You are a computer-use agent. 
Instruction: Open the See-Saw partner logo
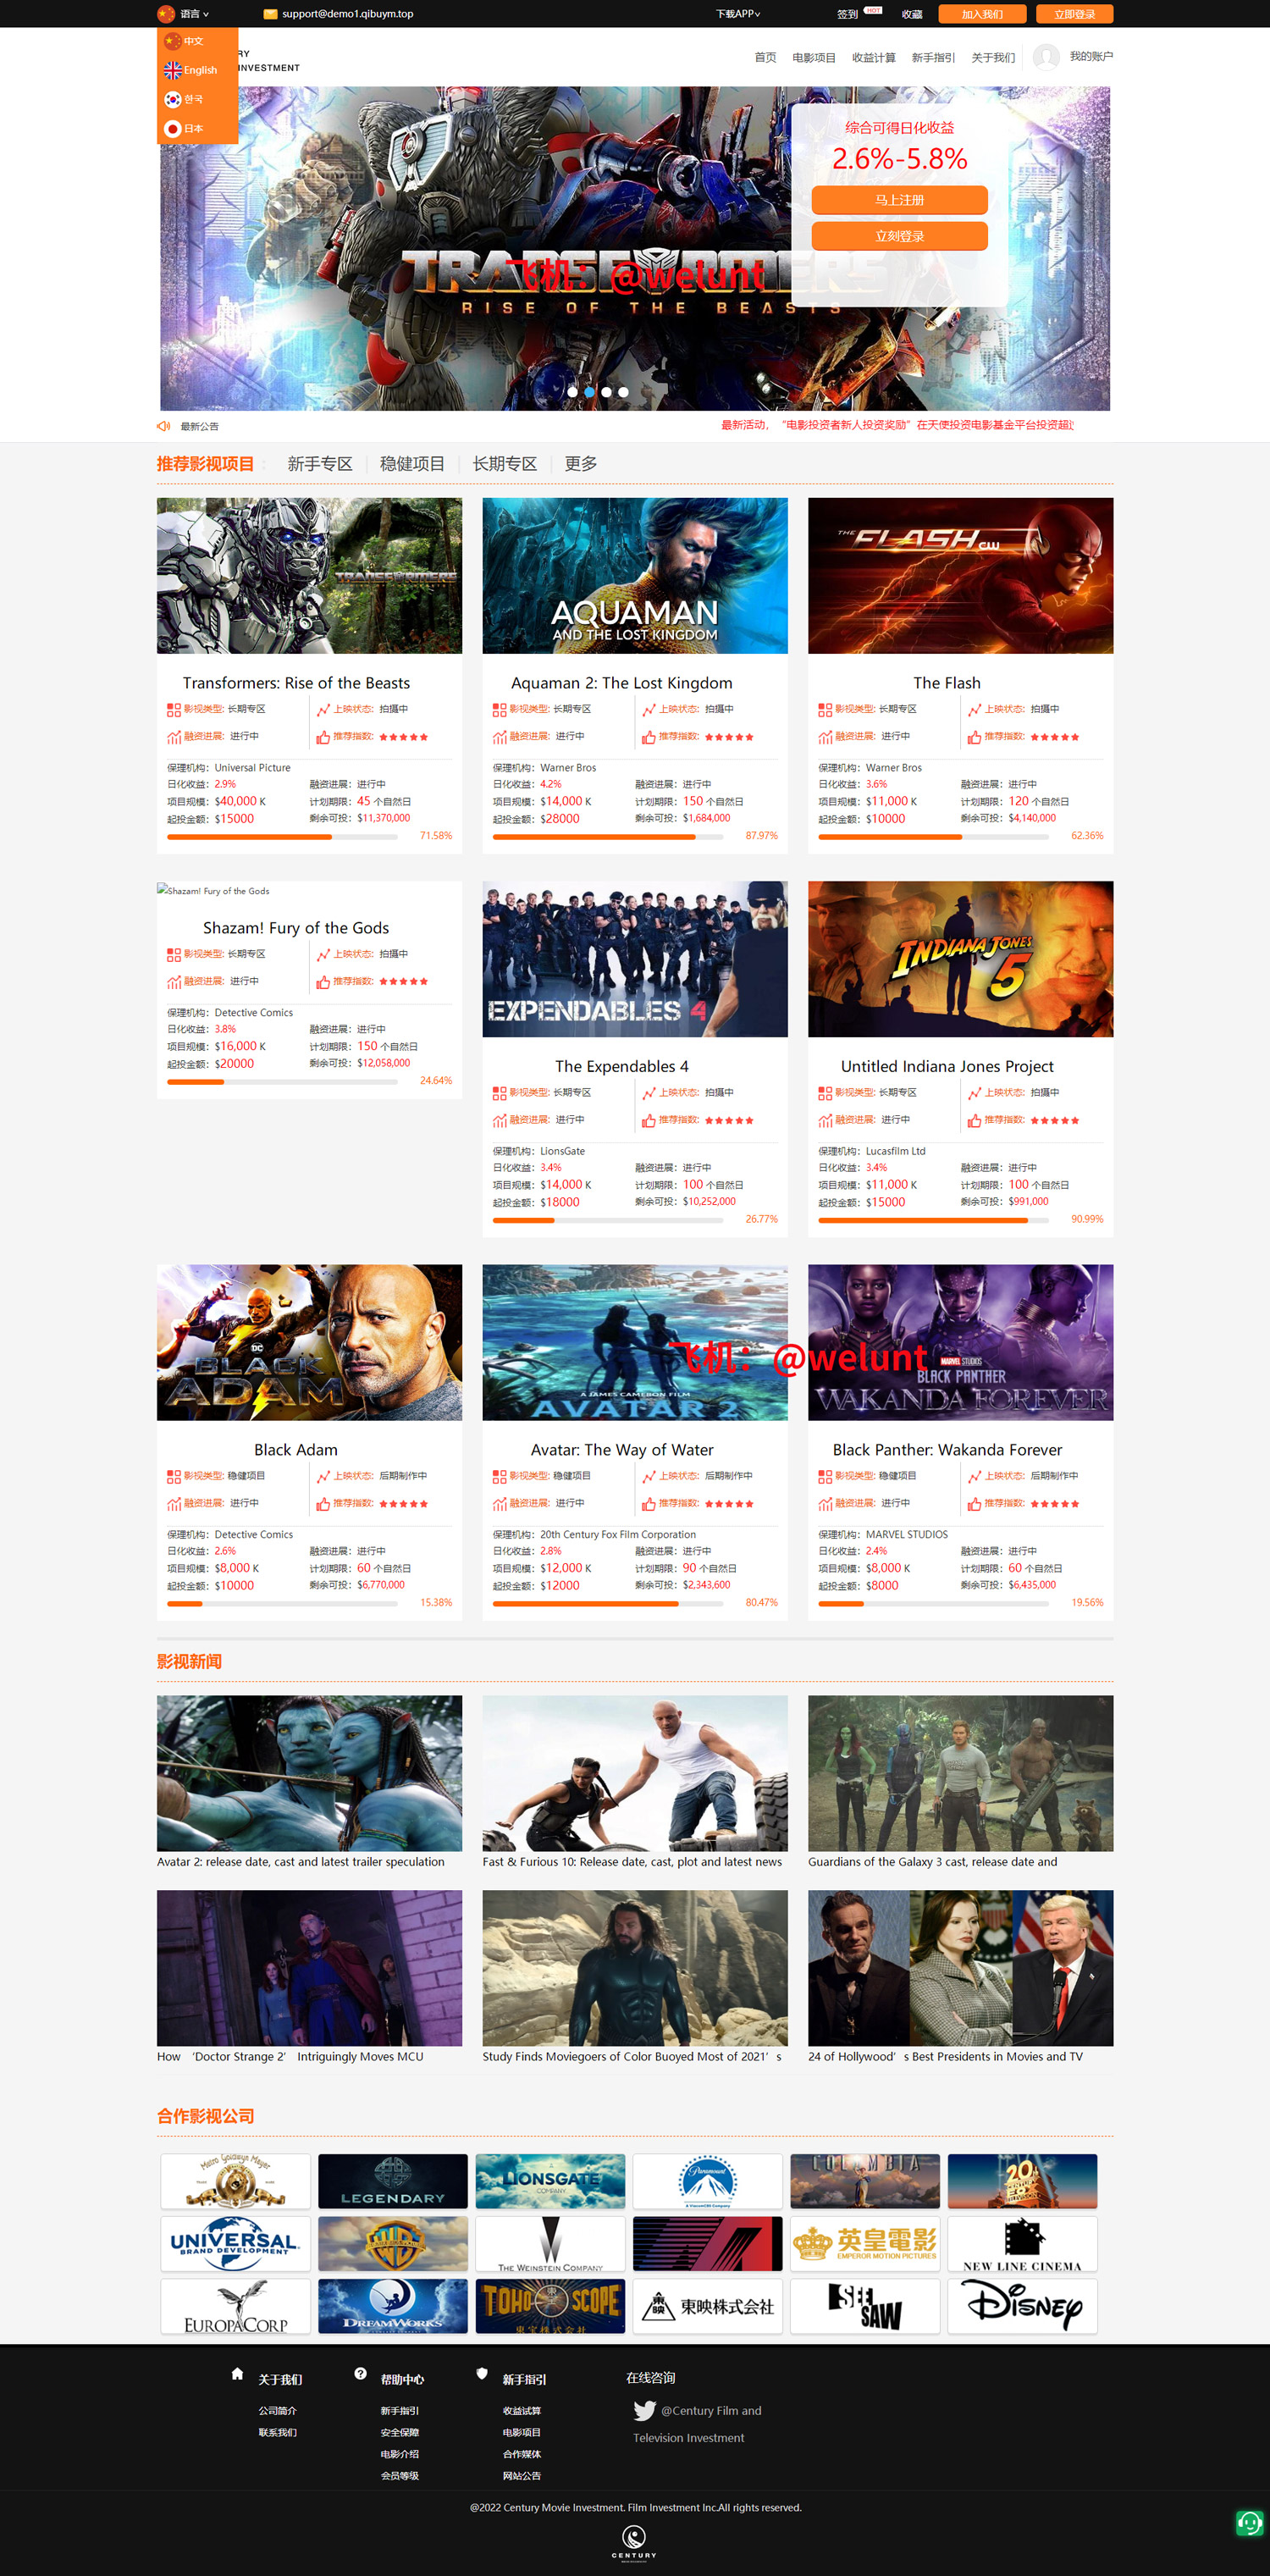[x=865, y=2306]
